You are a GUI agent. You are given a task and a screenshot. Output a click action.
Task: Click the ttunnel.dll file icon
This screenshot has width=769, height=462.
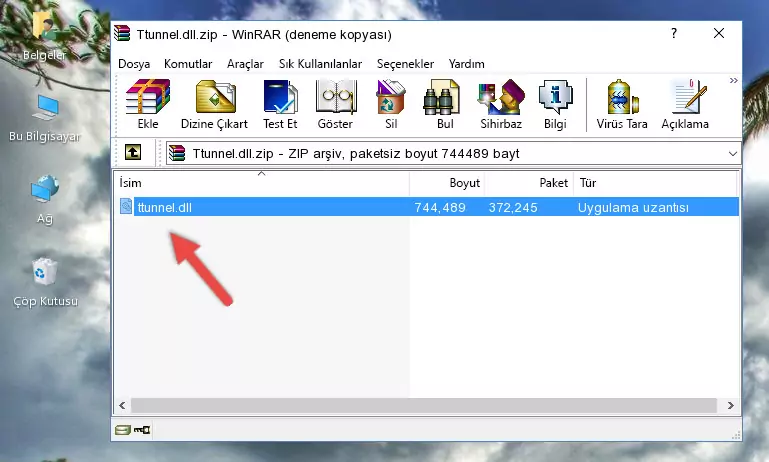[126, 206]
